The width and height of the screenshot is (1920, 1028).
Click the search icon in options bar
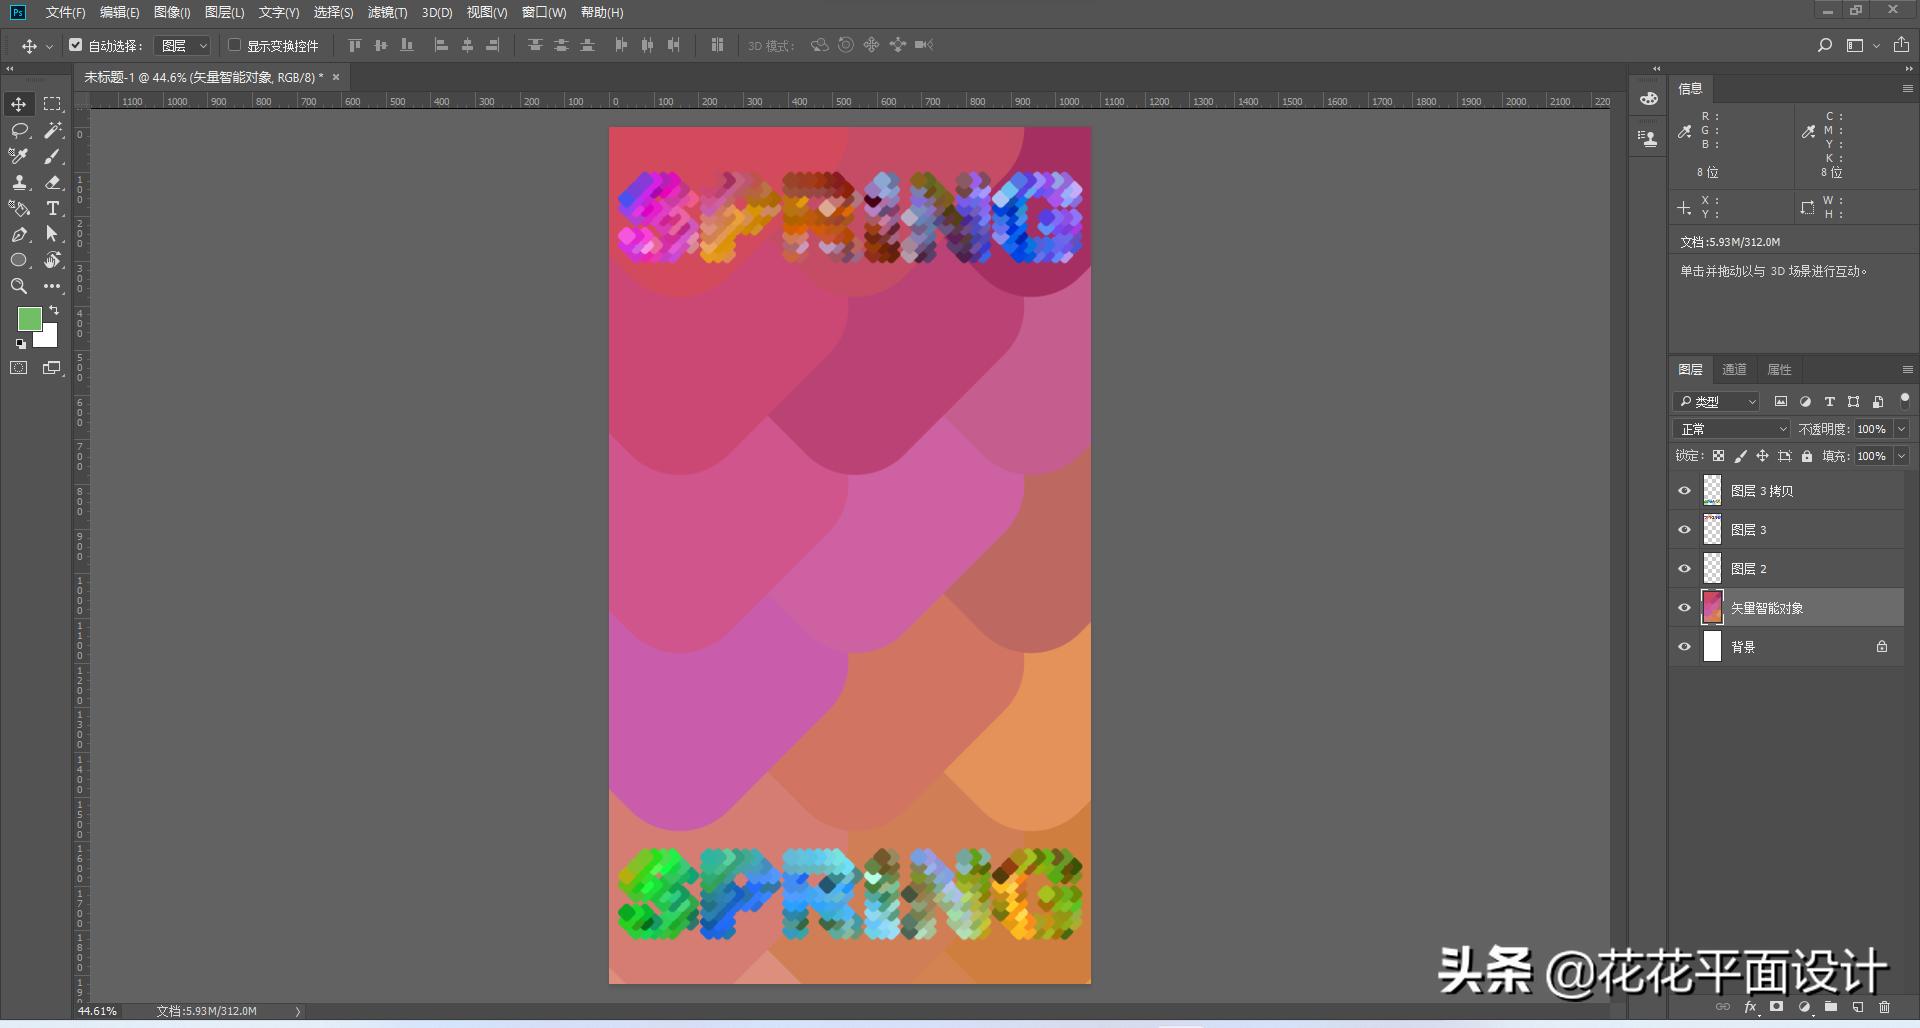click(x=1824, y=45)
